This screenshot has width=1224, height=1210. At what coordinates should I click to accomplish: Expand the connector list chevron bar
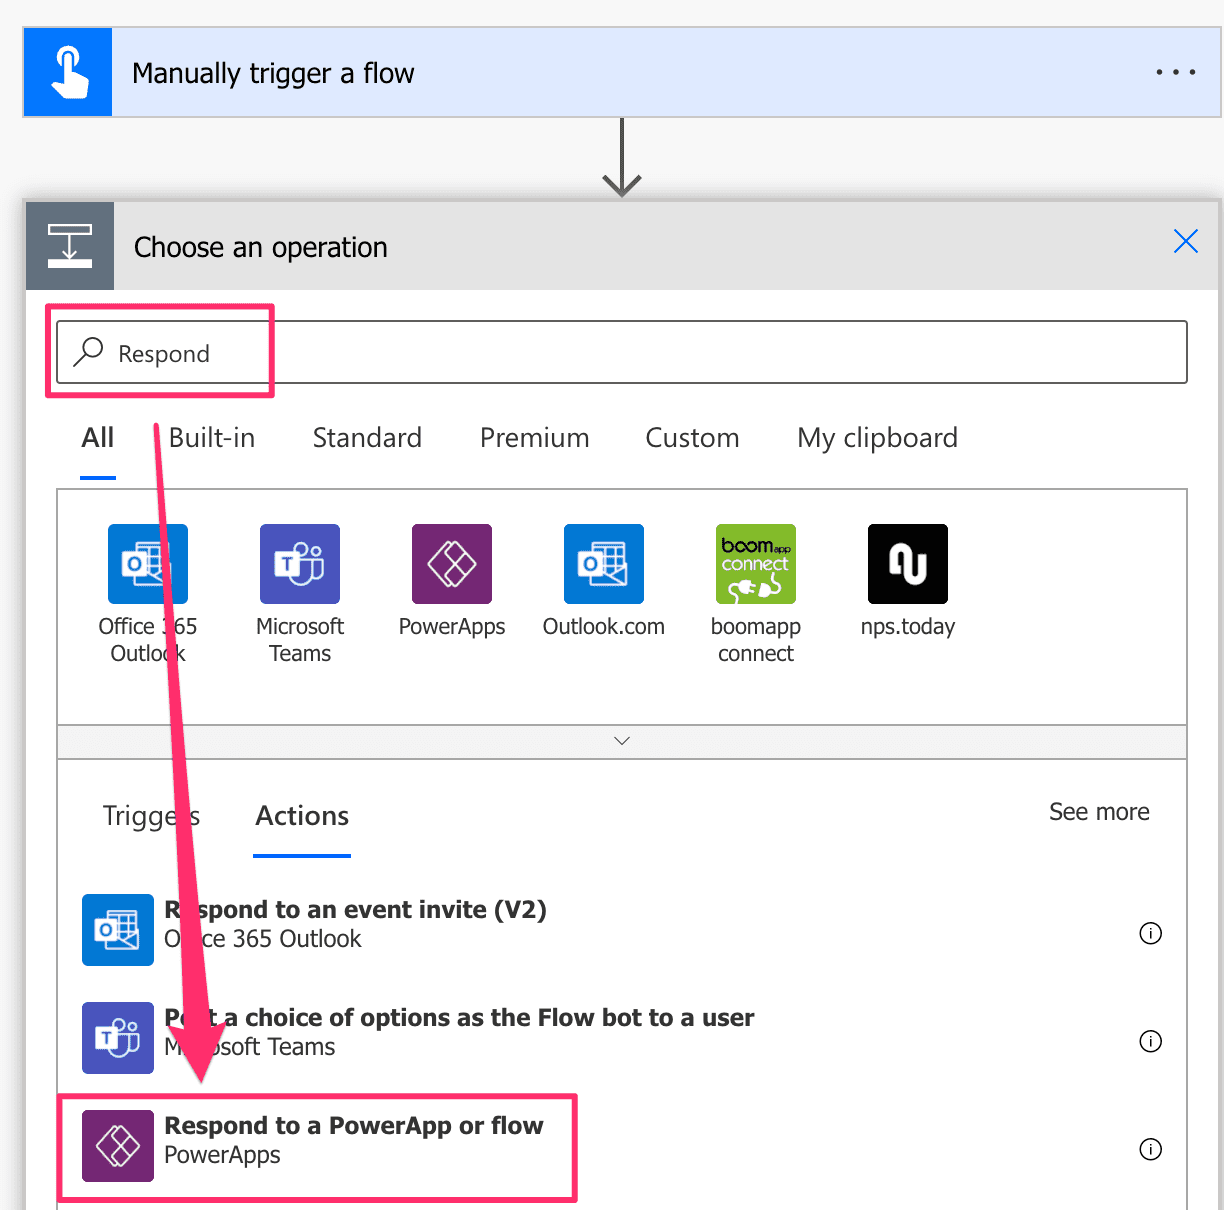point(622,741)
